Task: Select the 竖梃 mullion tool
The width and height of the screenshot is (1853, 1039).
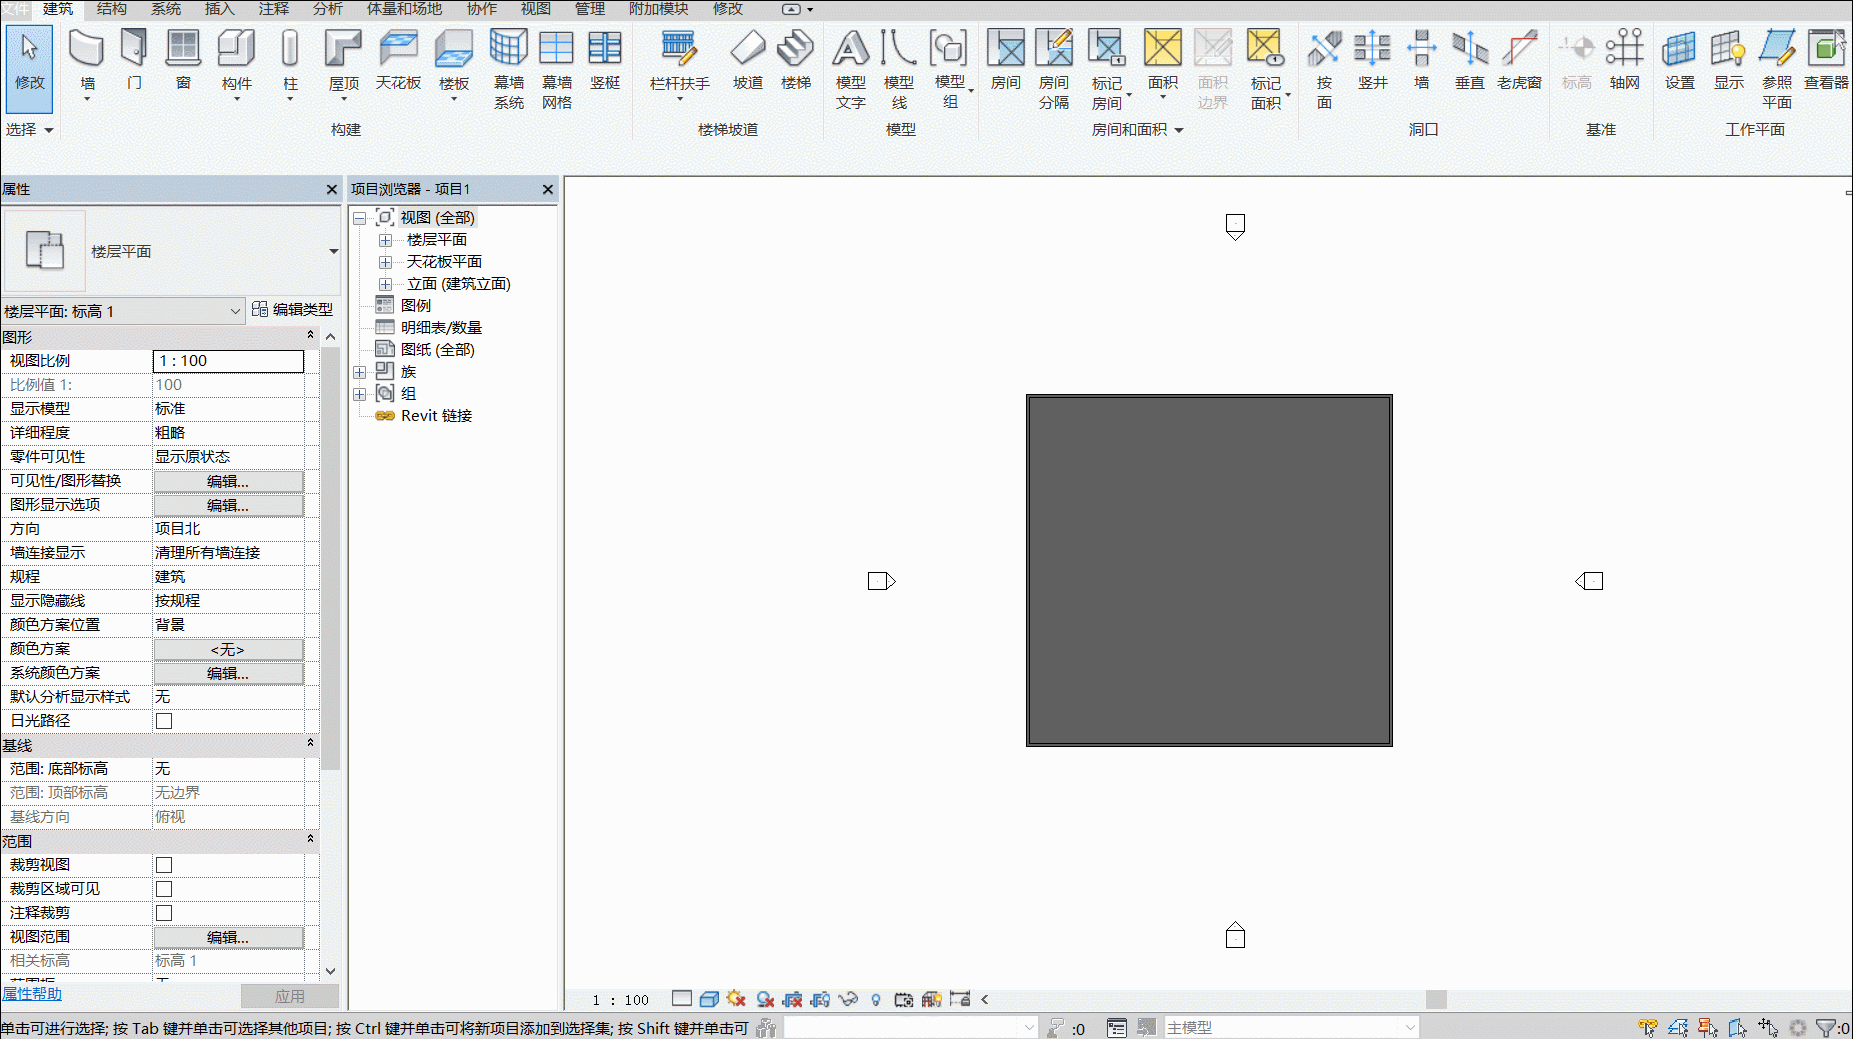Action: pos(605,60)
